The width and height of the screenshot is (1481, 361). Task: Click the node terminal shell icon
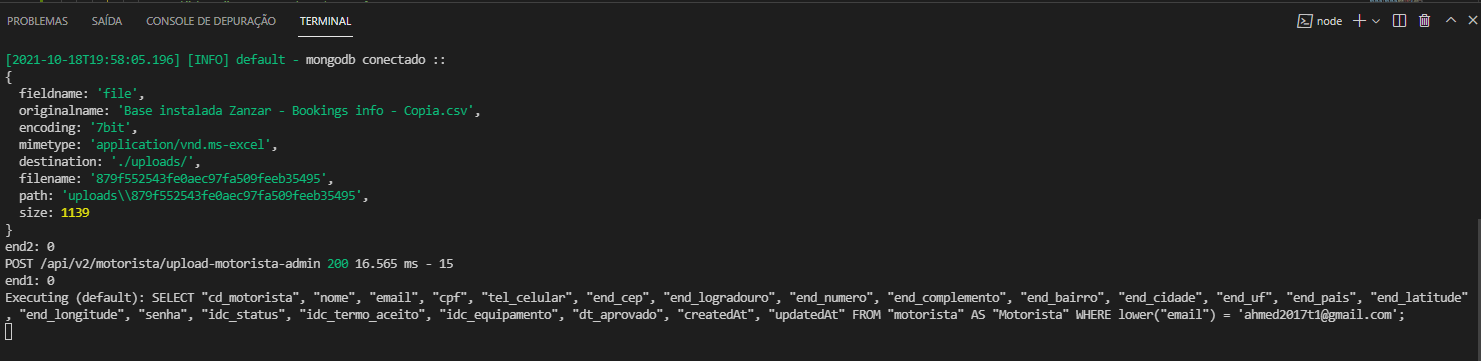click(1304, 20)
